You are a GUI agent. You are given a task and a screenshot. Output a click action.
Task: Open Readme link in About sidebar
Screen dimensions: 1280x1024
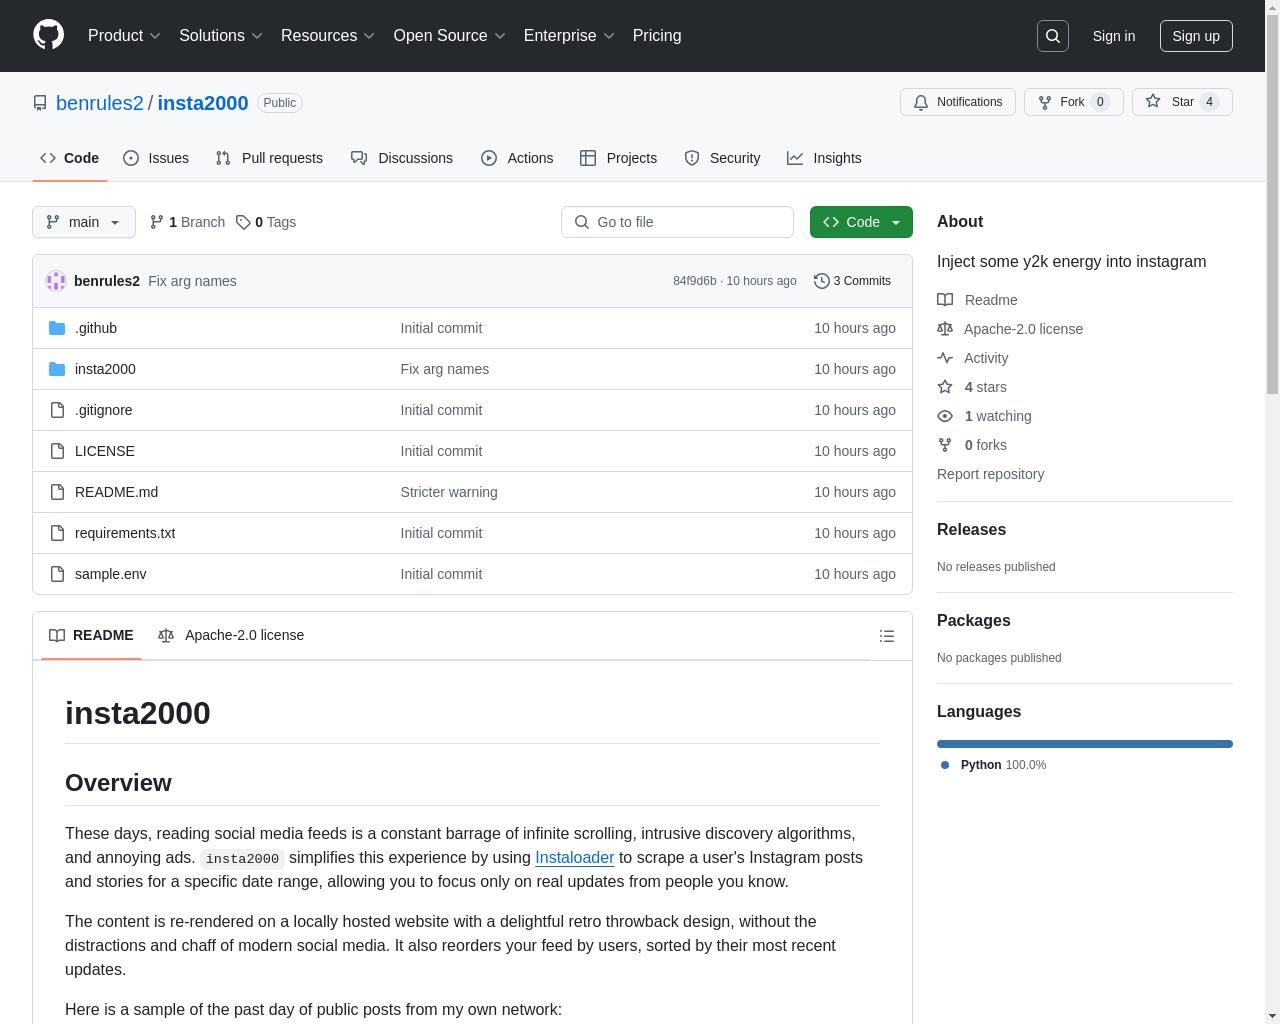(x=977, y=300)
